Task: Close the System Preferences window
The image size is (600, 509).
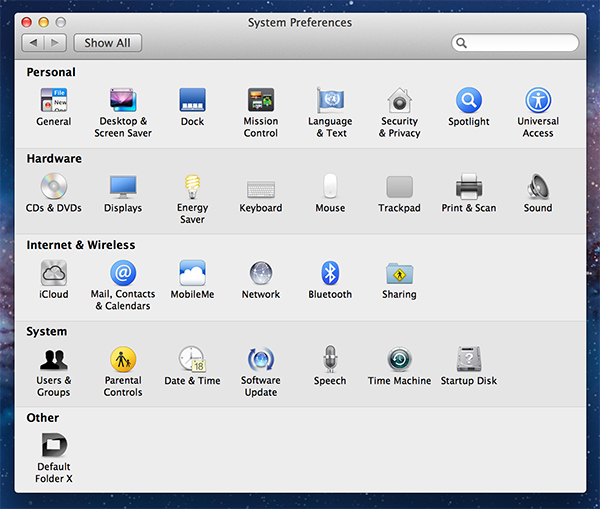Action: point(26,22)
